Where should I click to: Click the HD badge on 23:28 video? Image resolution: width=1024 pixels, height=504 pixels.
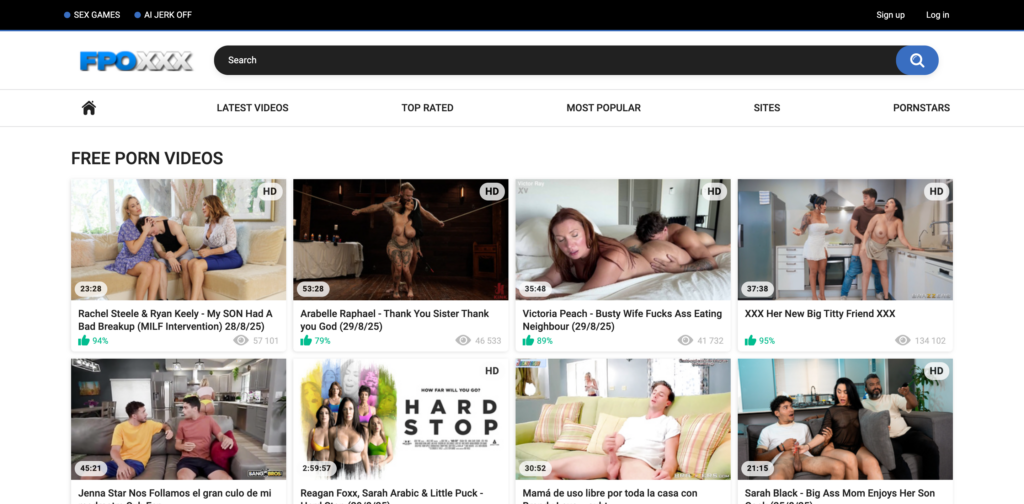click(270, 191)
